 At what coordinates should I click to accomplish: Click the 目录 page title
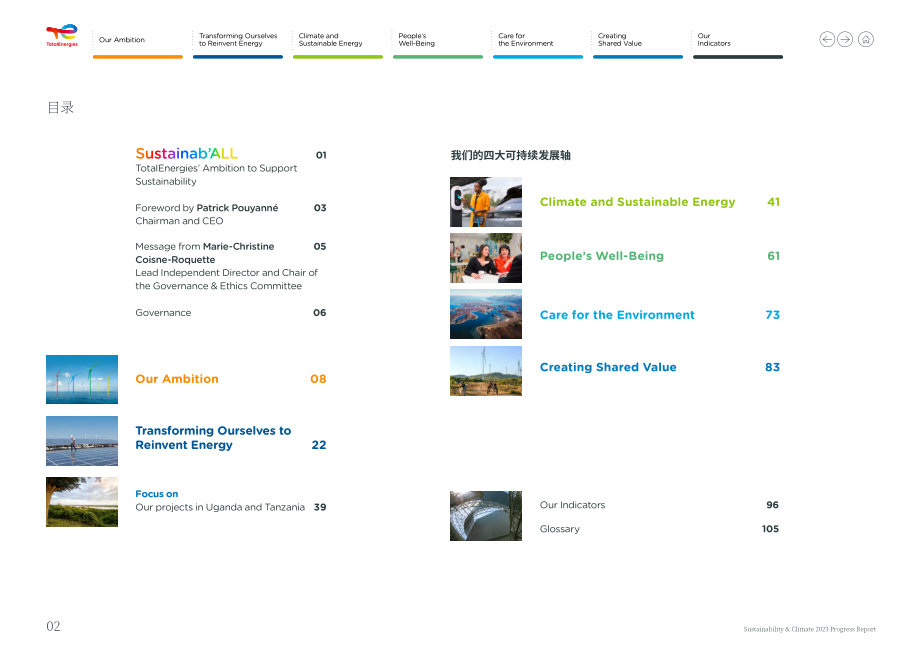[x=60, y=108]
